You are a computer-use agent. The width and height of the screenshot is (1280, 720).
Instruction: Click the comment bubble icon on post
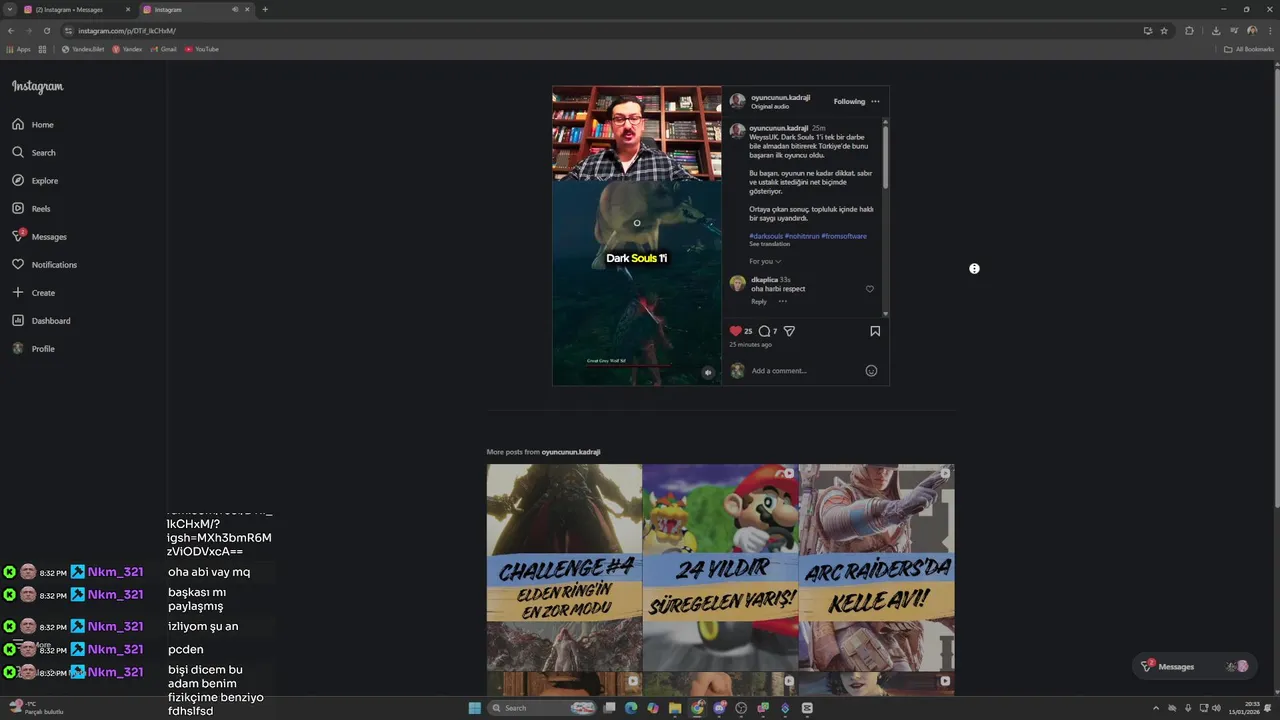pyautogui.click(x=764, y=331)
